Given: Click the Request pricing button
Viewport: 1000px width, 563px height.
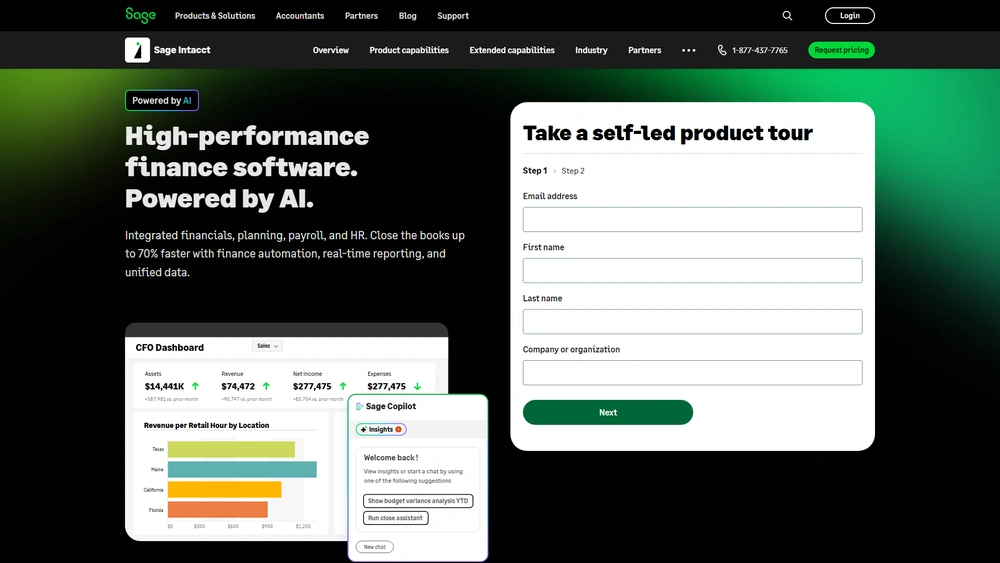Looking at the screenshot, I should (841, 50).
